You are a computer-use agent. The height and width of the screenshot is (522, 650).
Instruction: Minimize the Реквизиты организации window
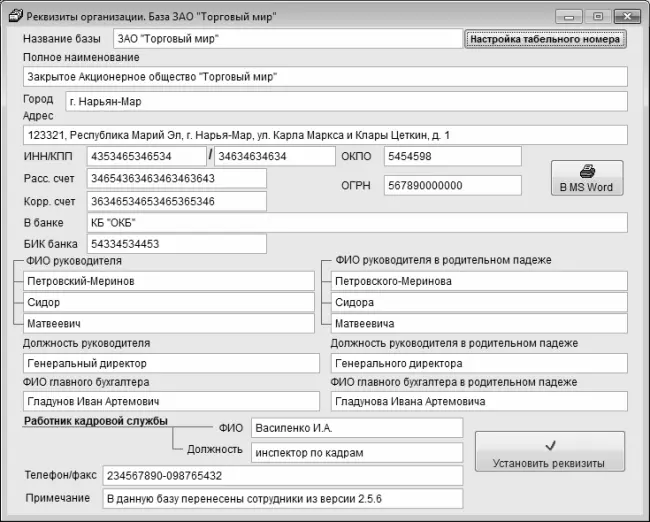click(569, 17)
